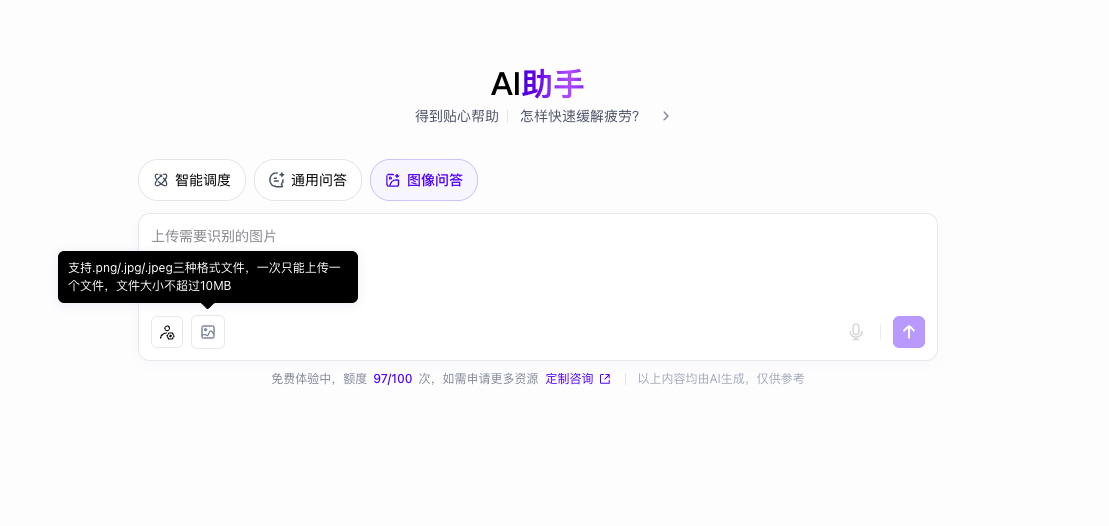1109x526 pixels.
Task: Open the persona settings icon
Action: tap(167, 332)
